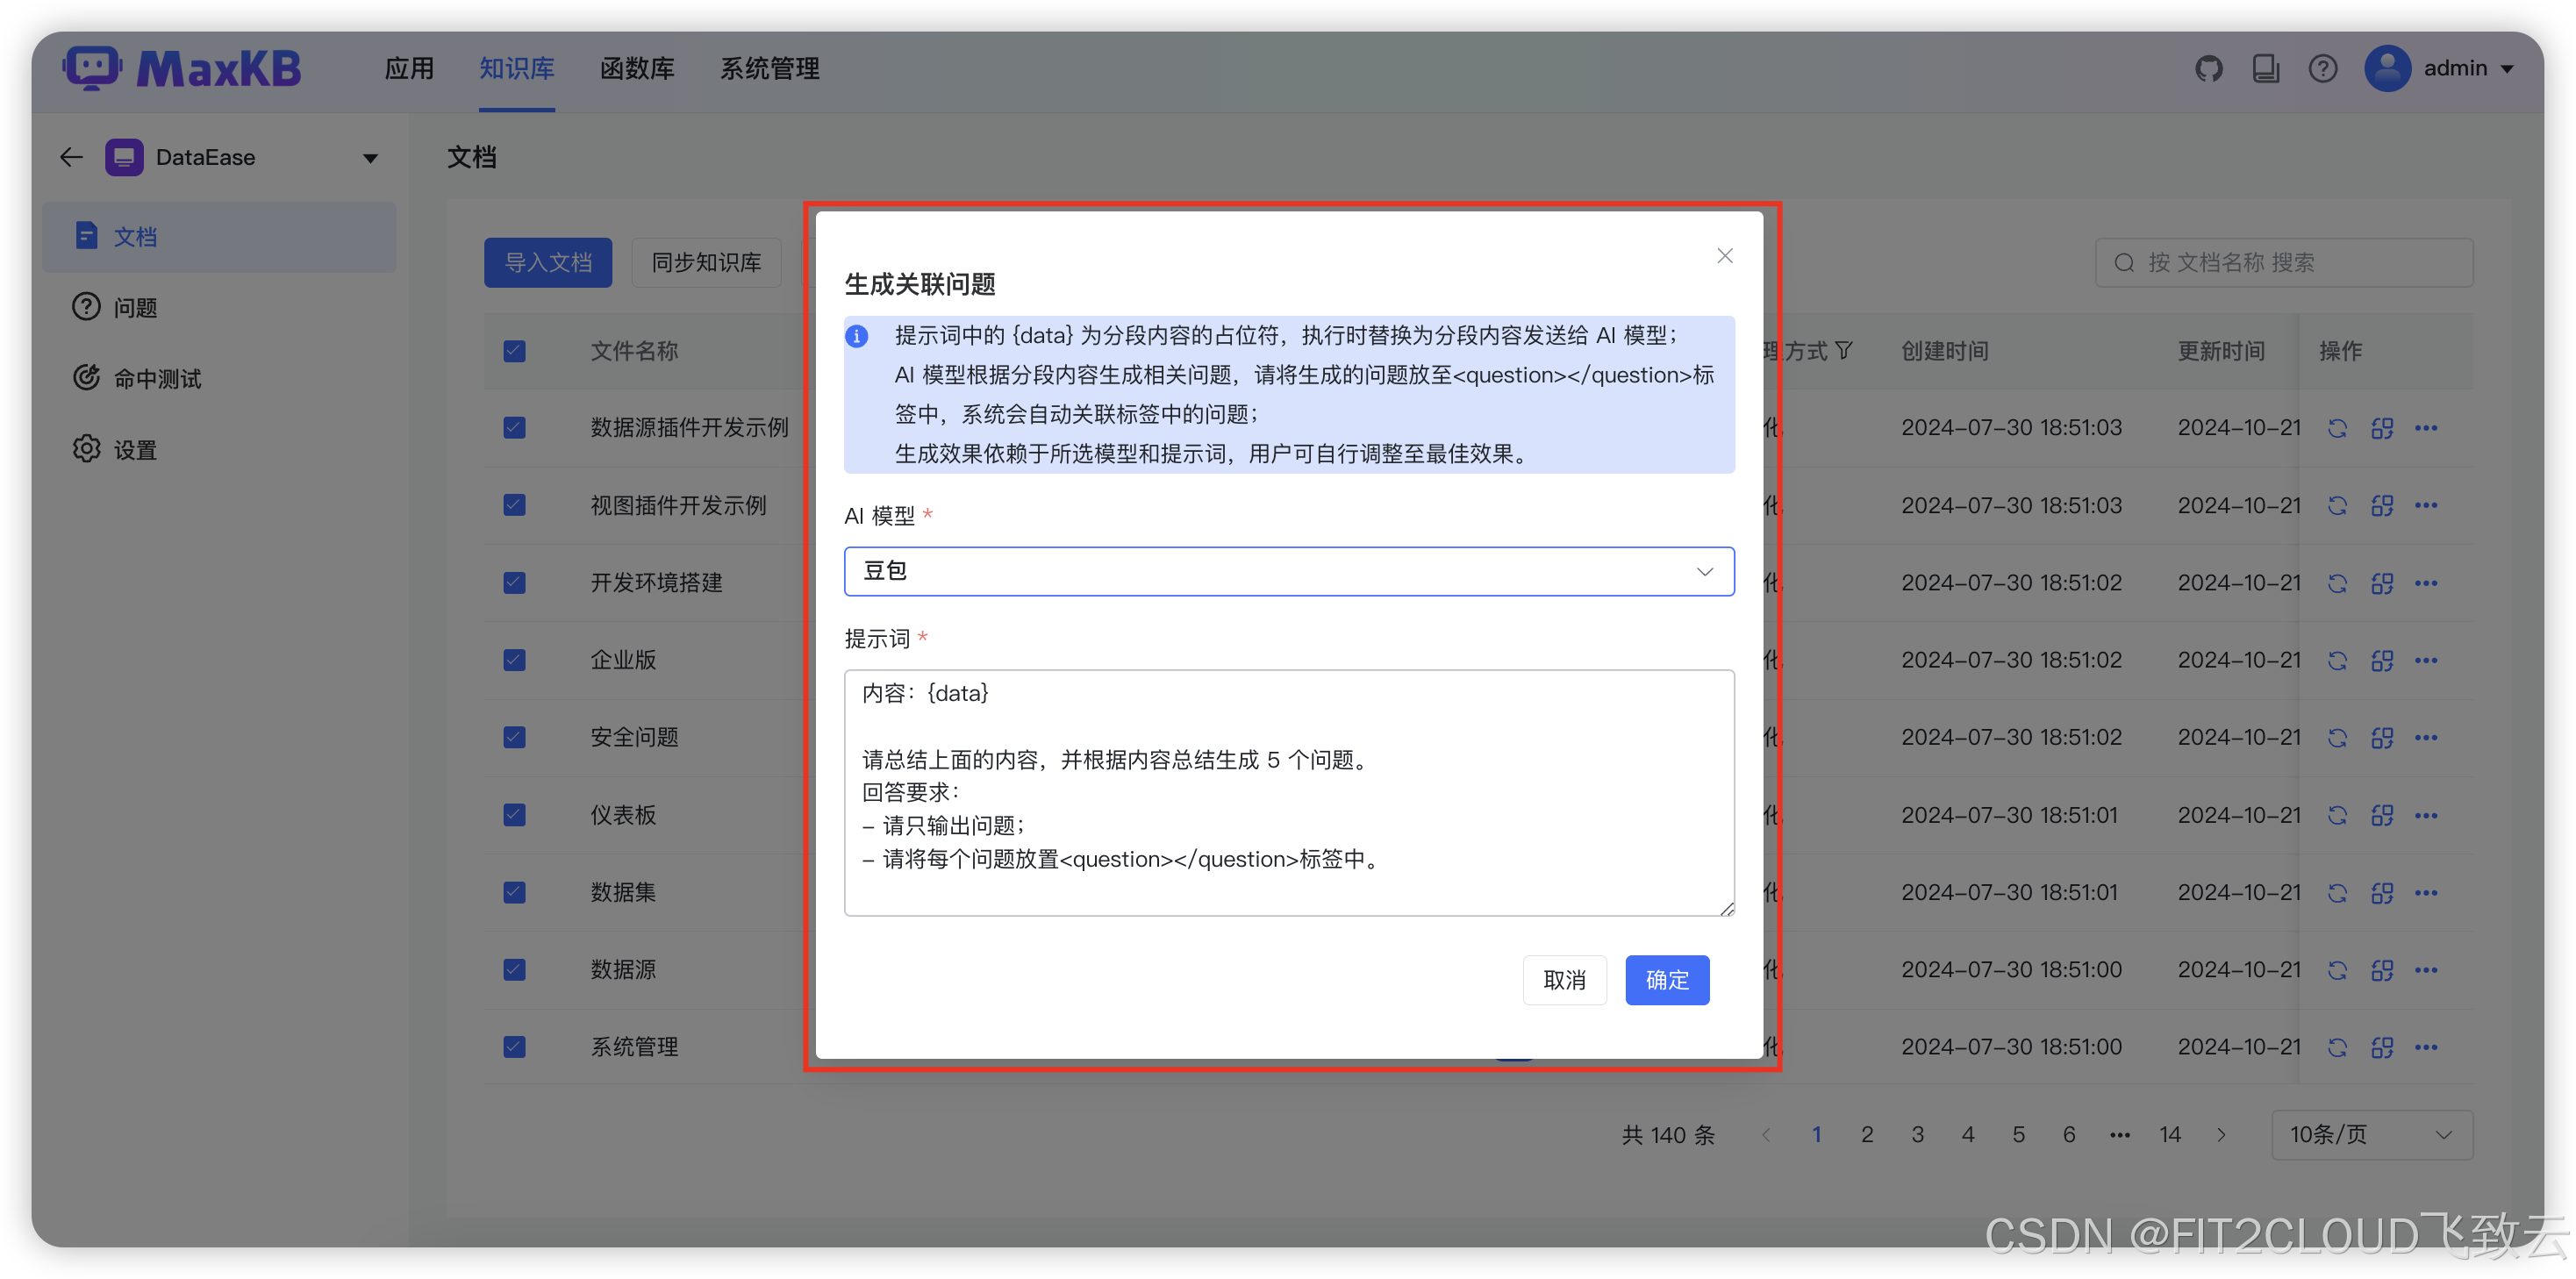Image resolution: width=2576 pixels, height=1279 pixels.
Task: Expand the DataEase knowledge base selector
Action: click(x=370, y=158)
